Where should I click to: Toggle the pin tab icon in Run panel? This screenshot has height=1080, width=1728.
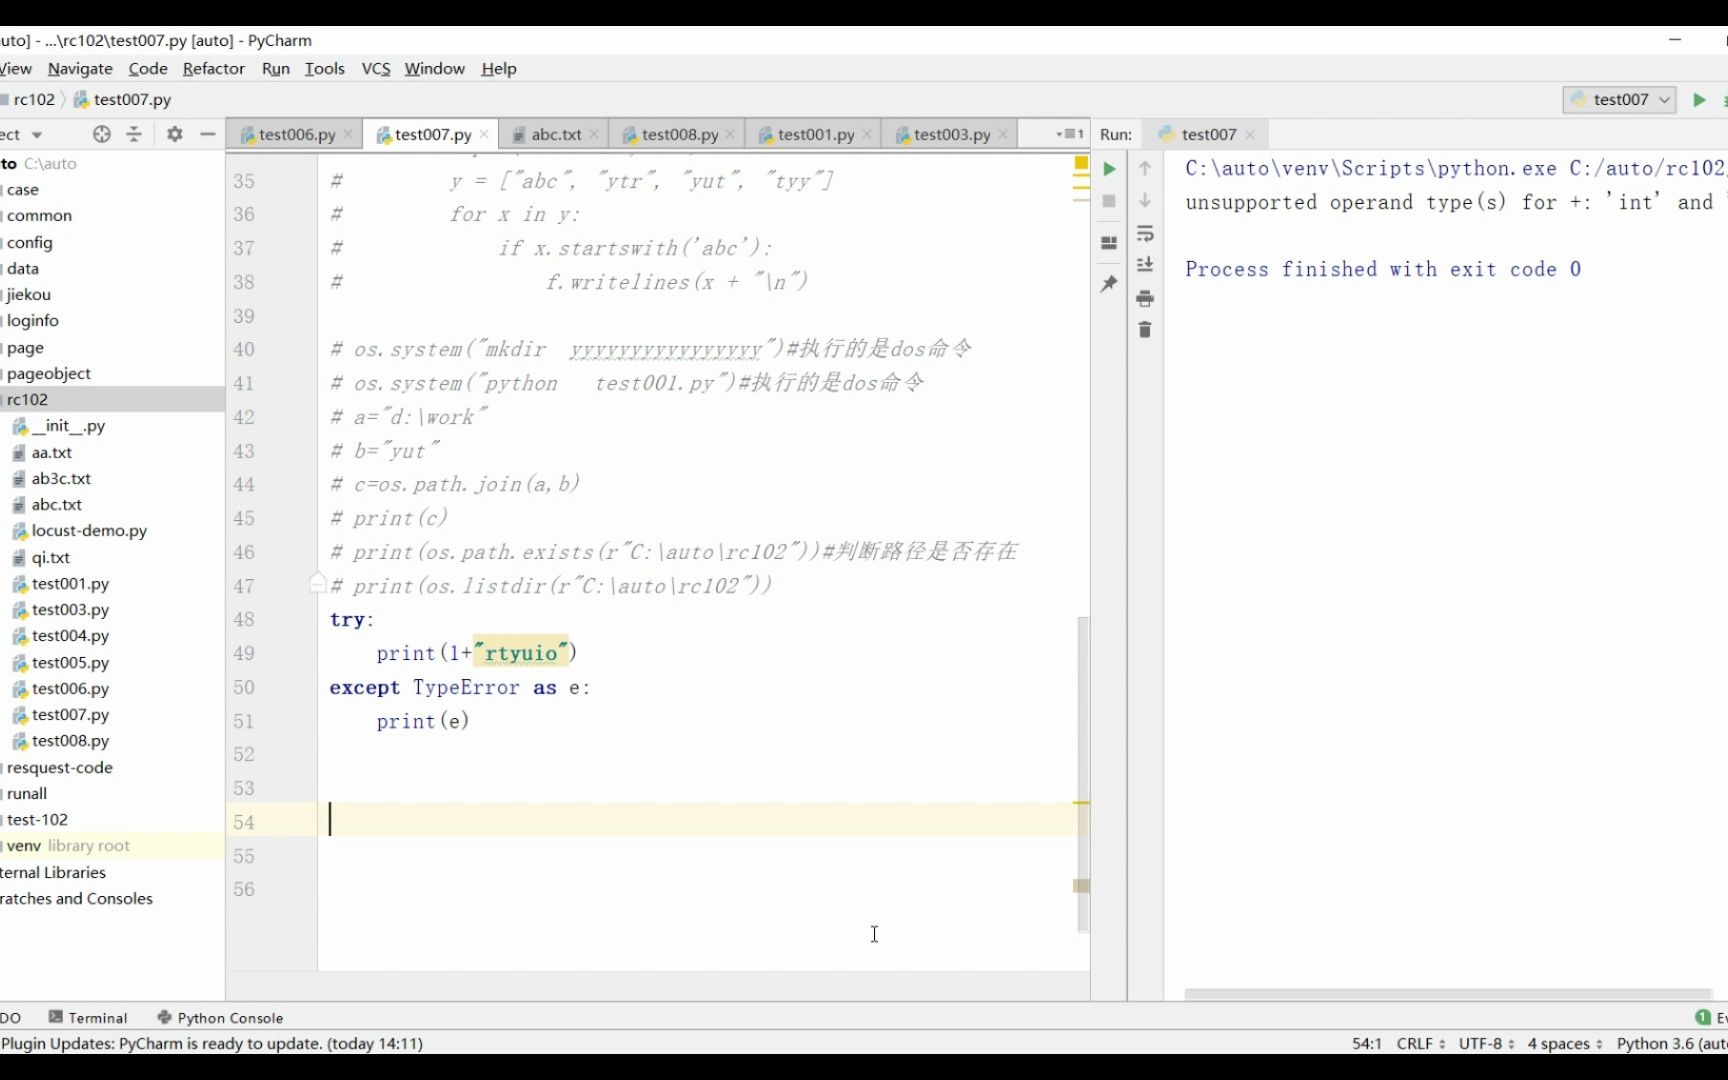[1109, 284]
